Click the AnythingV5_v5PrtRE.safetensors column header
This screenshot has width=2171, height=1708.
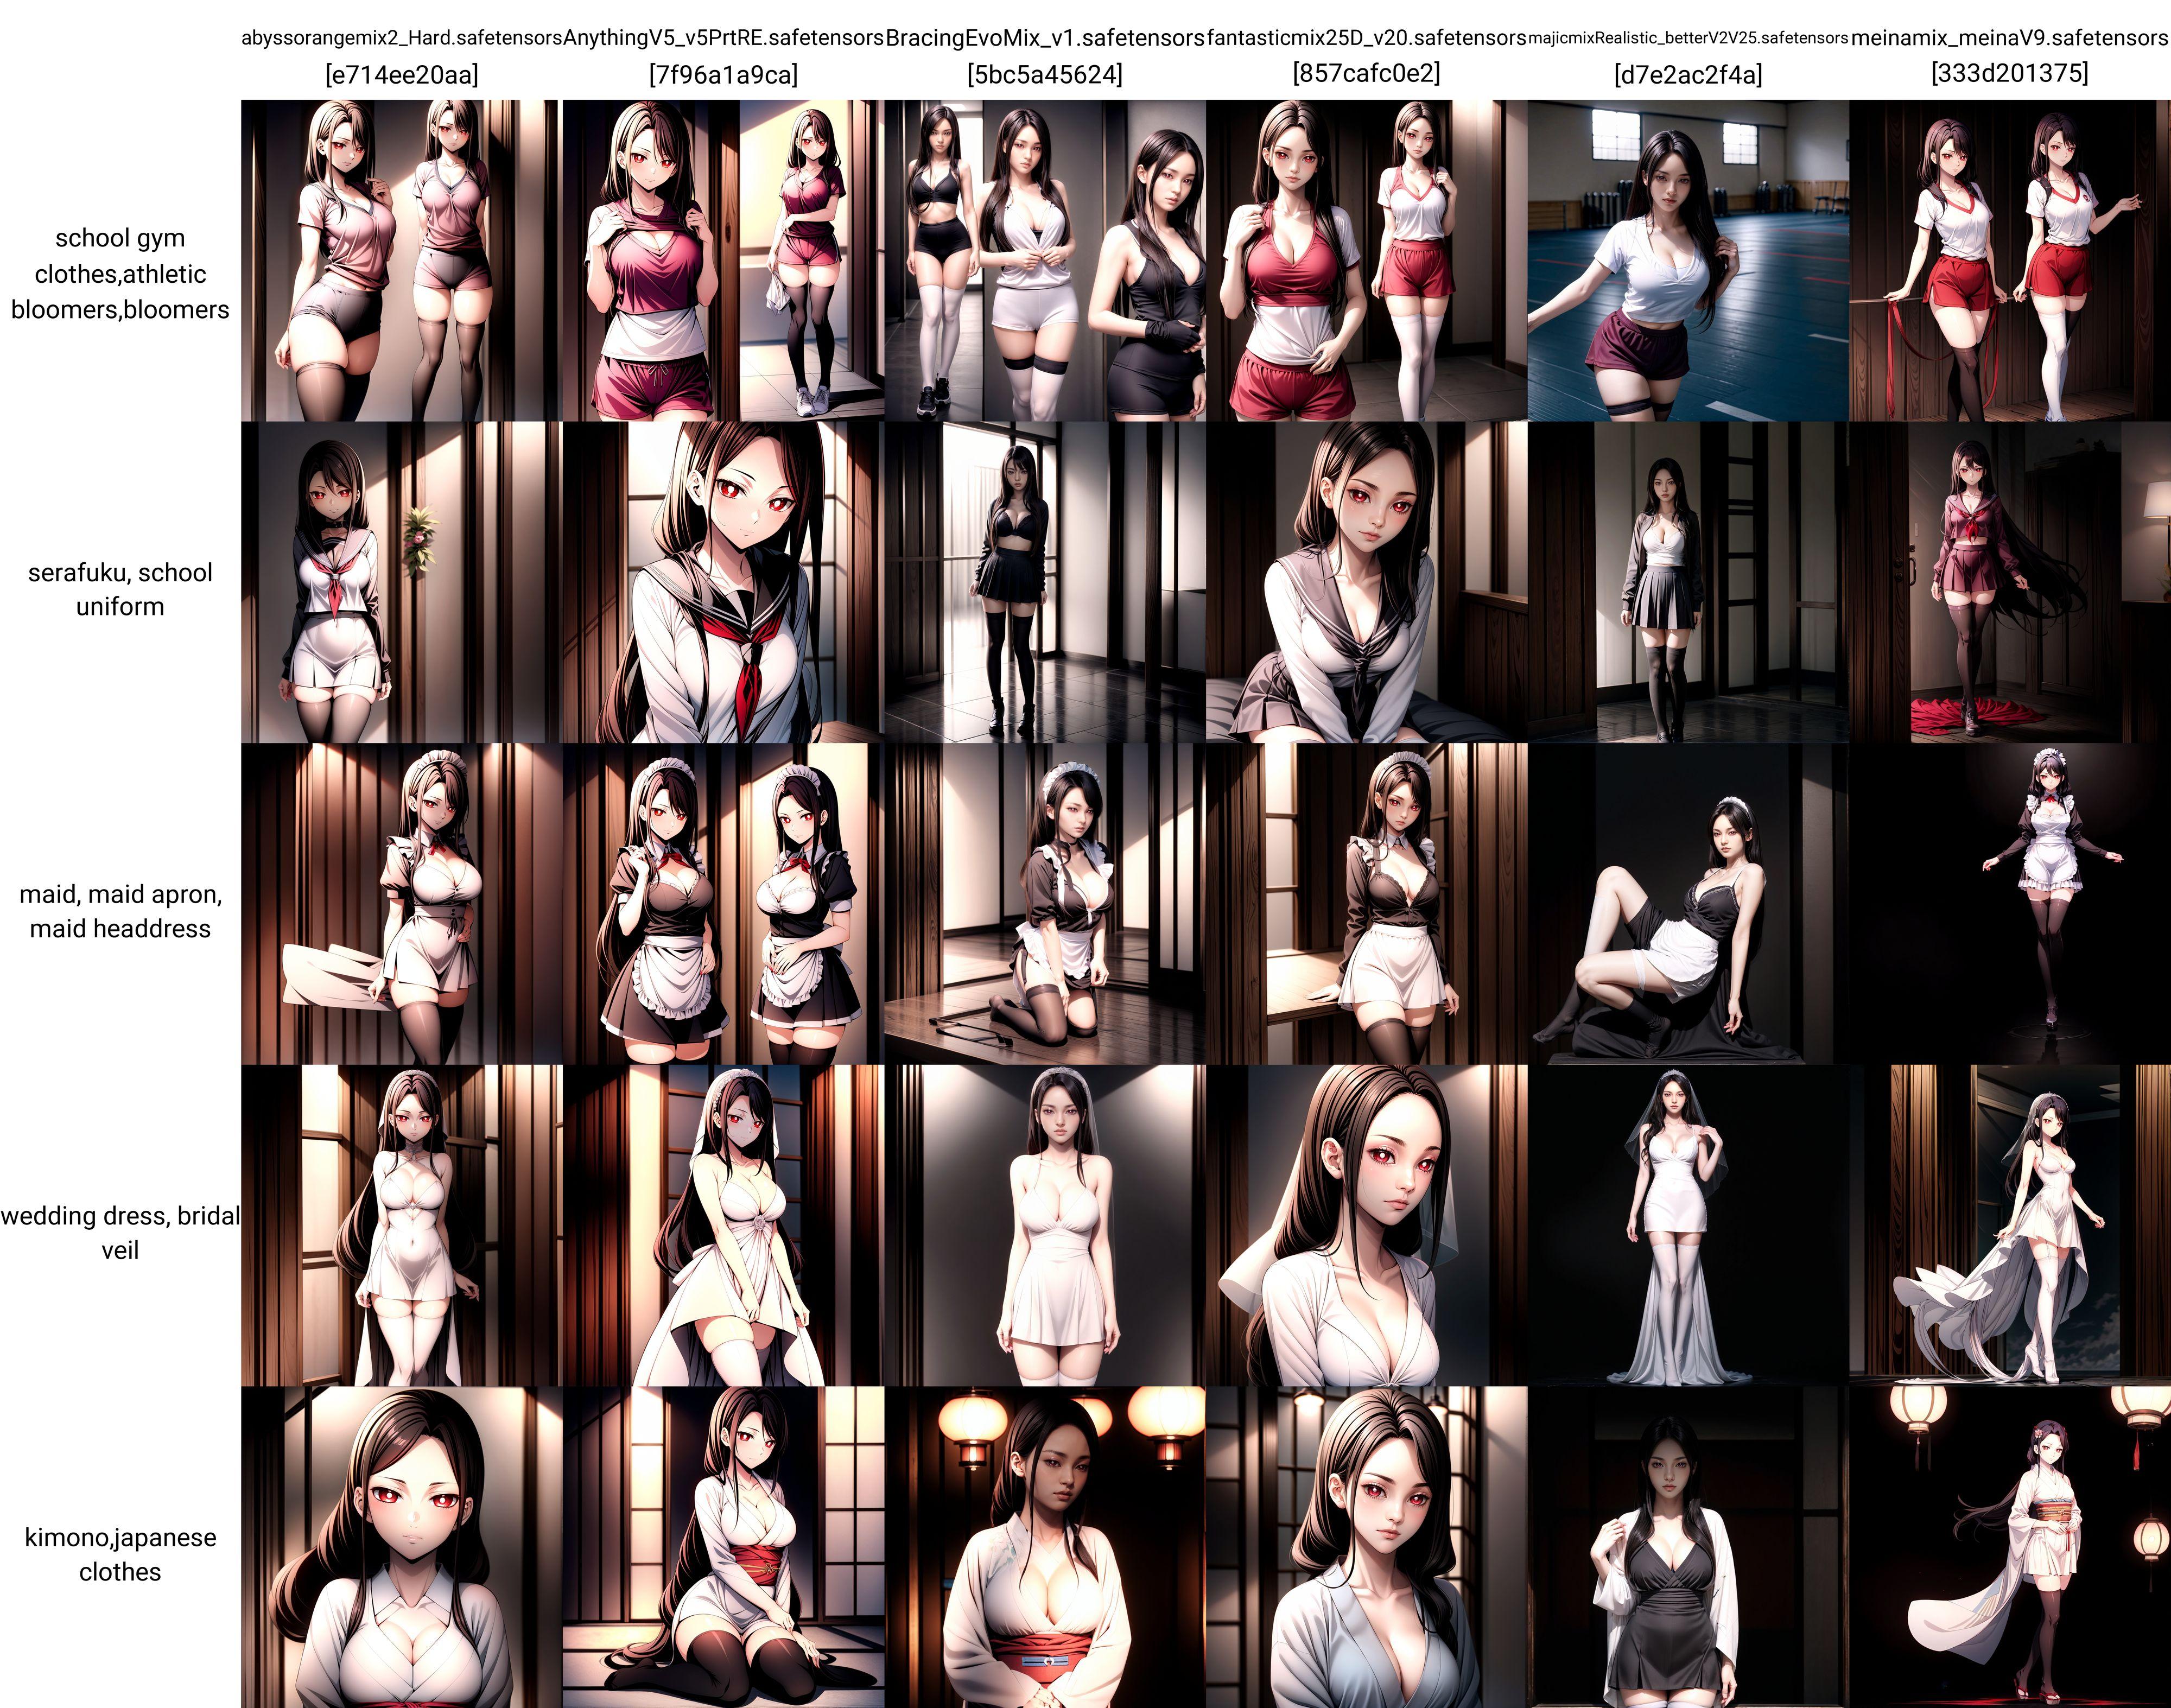pyautogui.click(x=723, y=39)
